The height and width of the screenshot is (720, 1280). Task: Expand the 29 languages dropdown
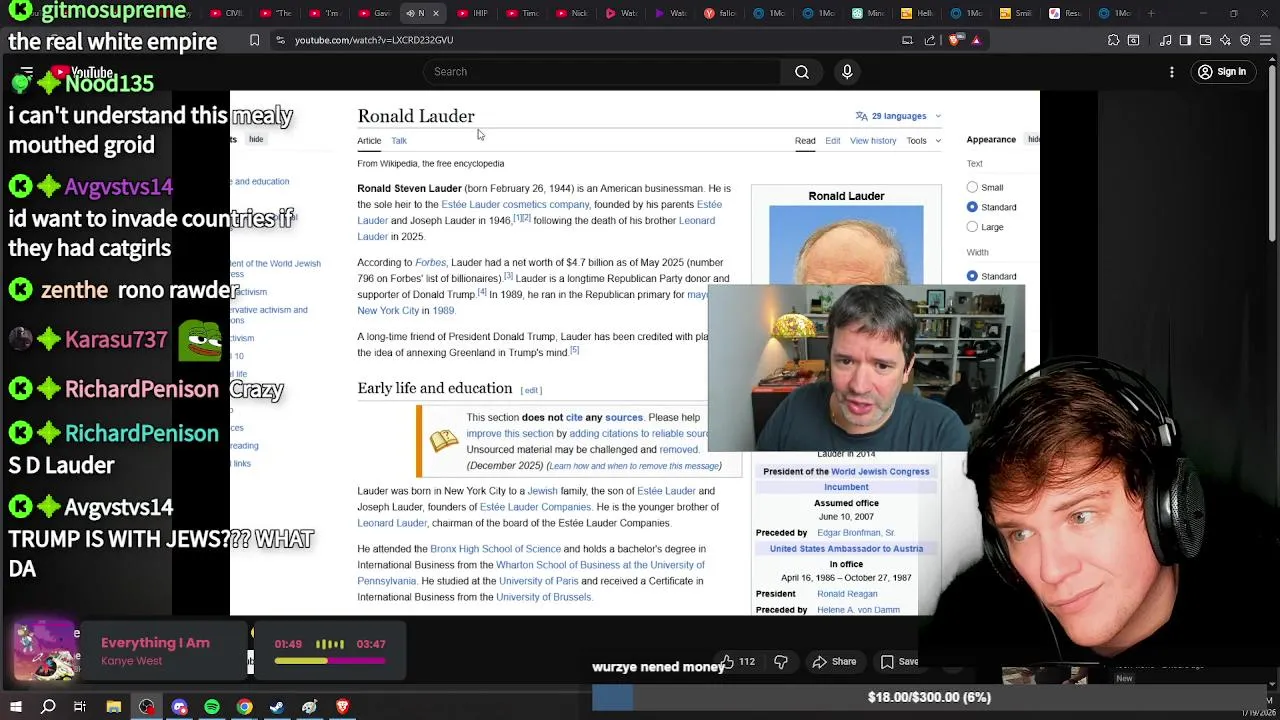[x=898, y=116]
